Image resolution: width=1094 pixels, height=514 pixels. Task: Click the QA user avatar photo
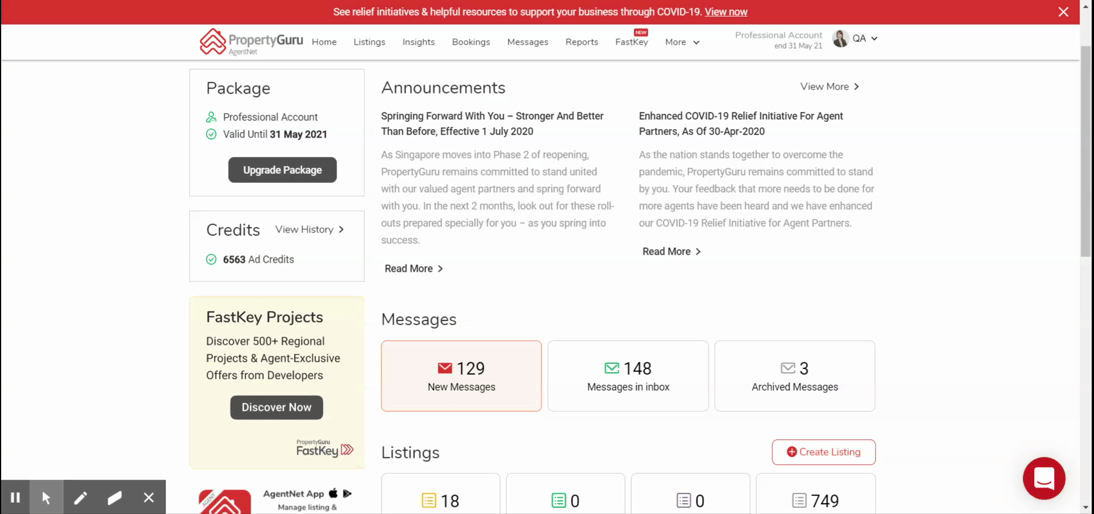point(840,39)
